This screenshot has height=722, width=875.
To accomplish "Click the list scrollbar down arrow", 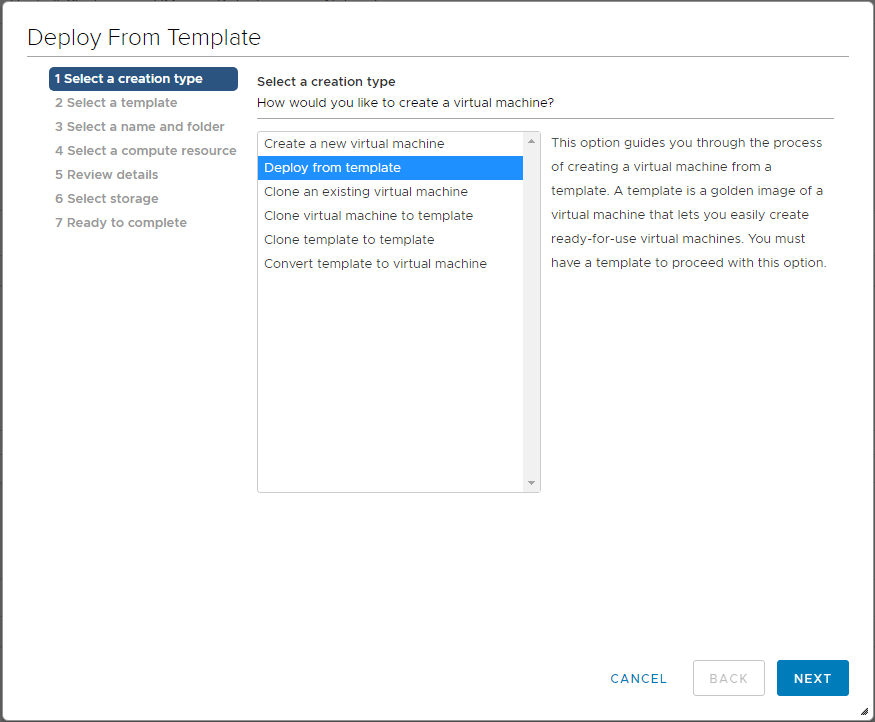I will (x=532, y=483).
